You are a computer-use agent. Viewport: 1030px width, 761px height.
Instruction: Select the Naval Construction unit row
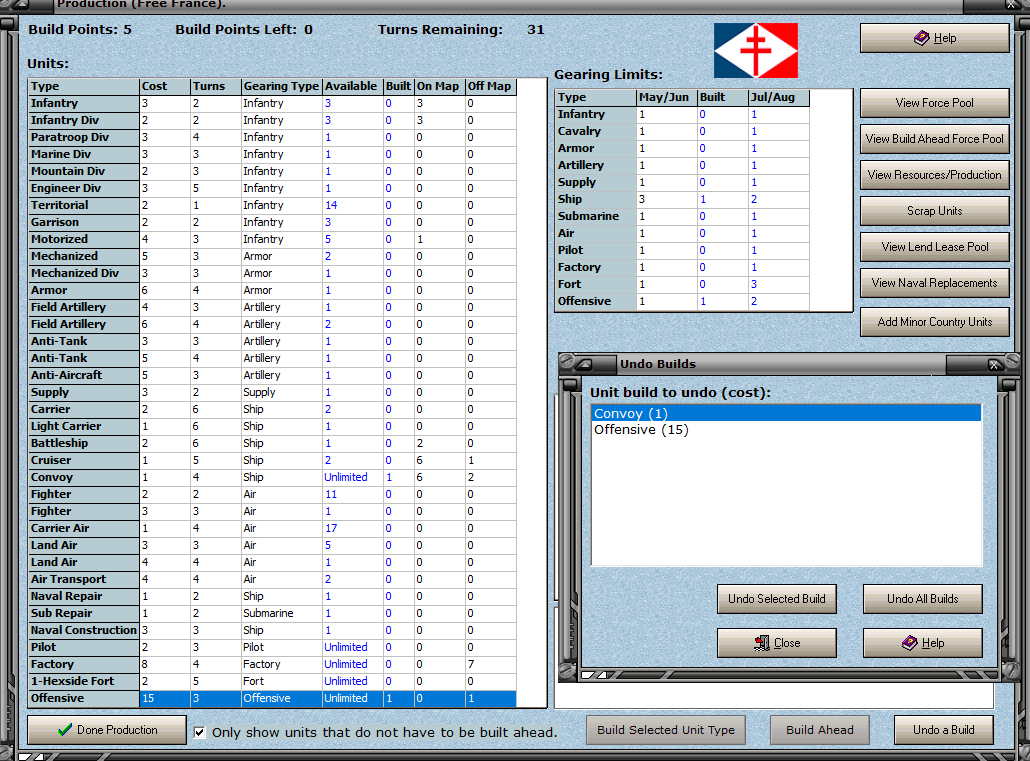(273, 631)
